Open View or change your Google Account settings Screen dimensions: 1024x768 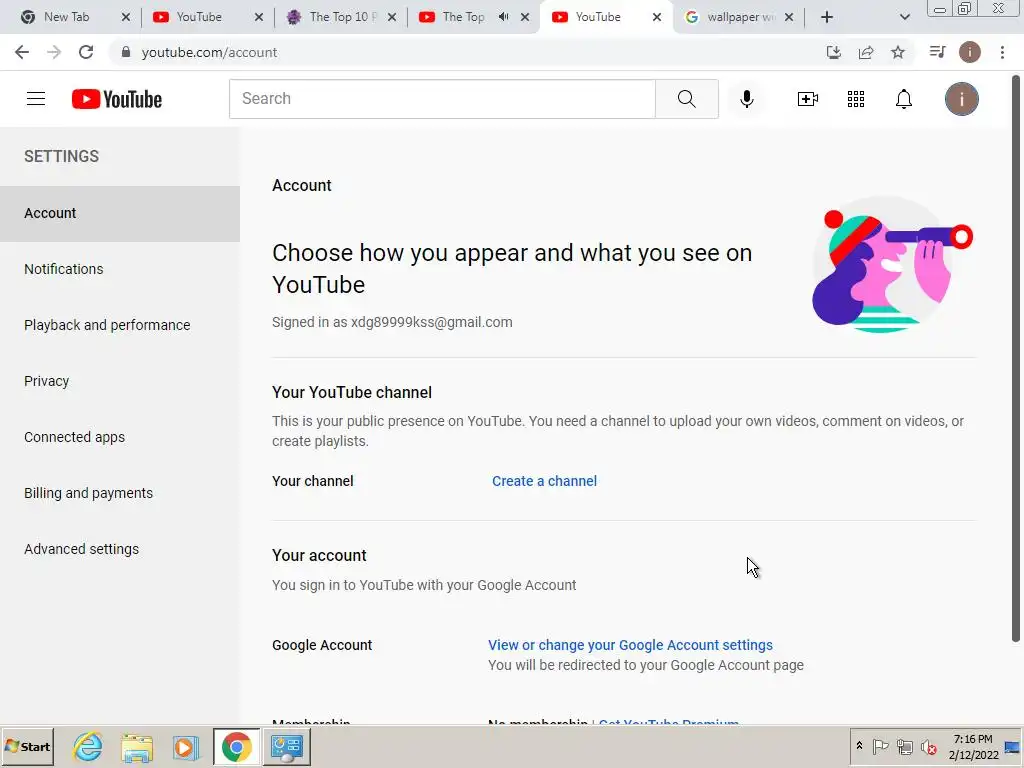[630, 645]
